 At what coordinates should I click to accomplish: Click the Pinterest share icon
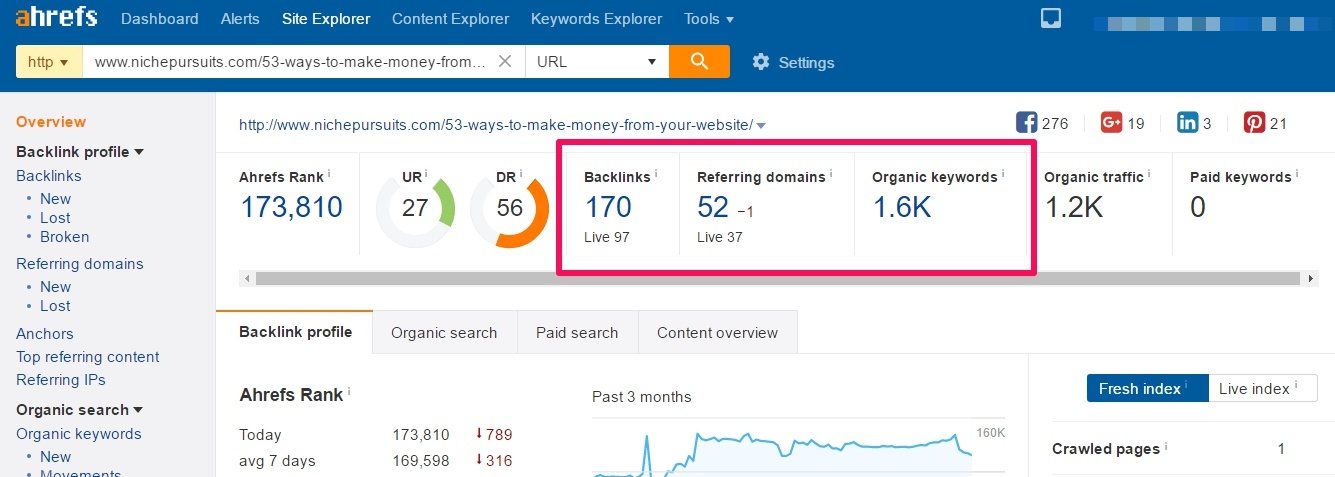[x=1254, y=123]
